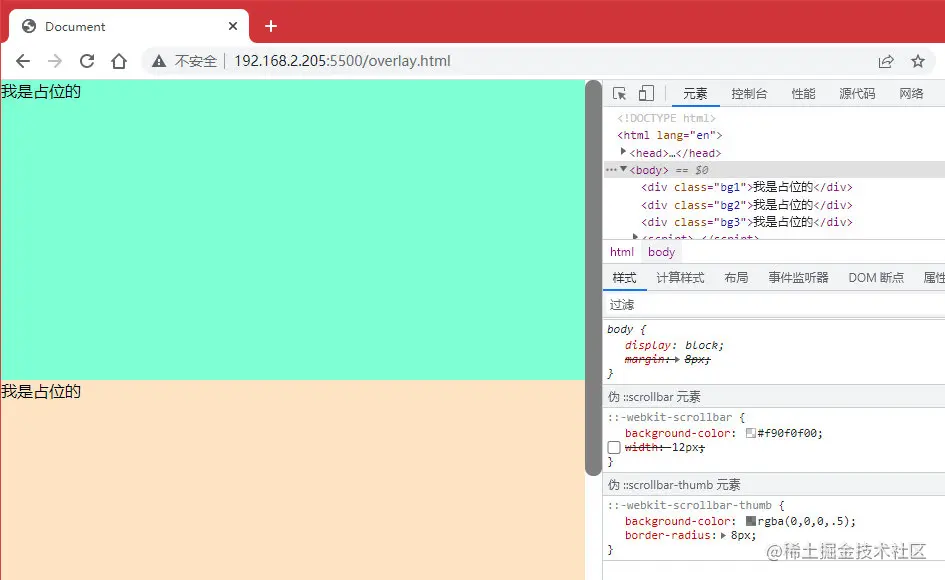Open the 事件监听器 sidebar tab
This screenshot has width=945, height=580.
pos(799,278)
